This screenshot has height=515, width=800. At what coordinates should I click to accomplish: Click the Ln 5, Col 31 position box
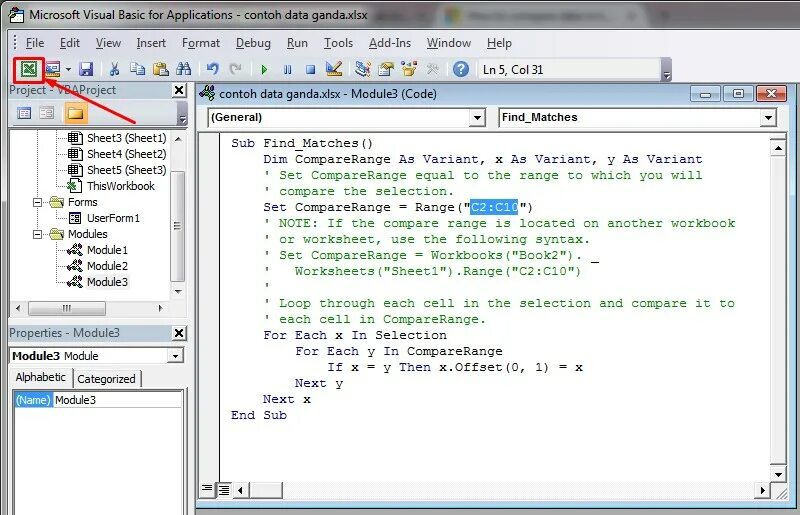(x=569, y=70)
